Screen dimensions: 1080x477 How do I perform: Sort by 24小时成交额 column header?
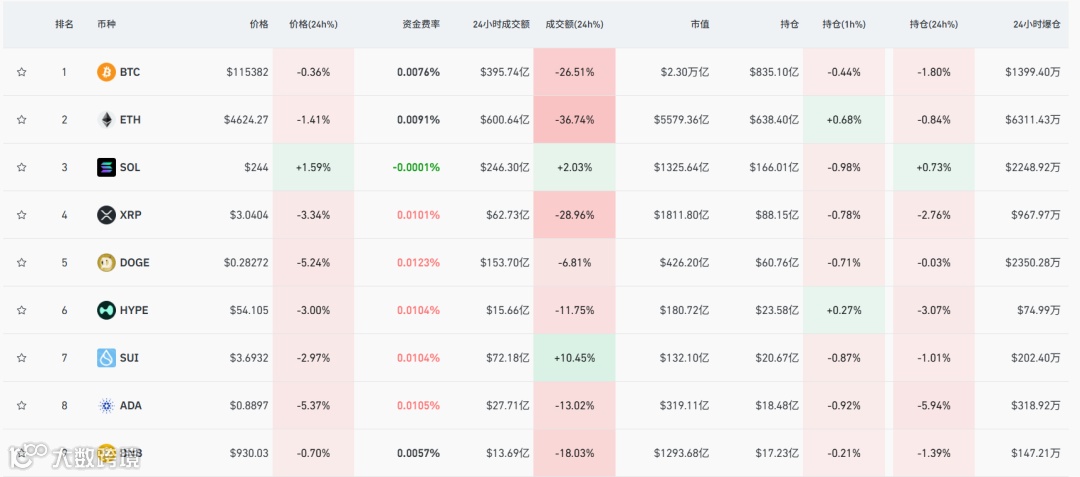coord(501,24)
